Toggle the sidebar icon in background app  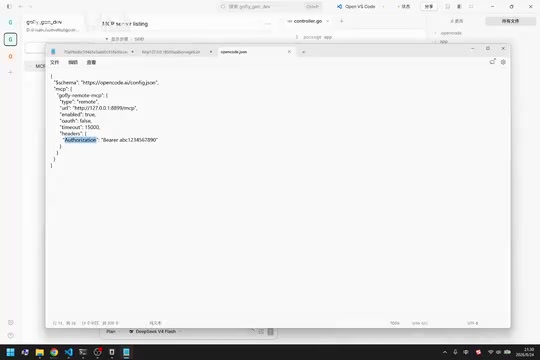(x=9, y=7)
